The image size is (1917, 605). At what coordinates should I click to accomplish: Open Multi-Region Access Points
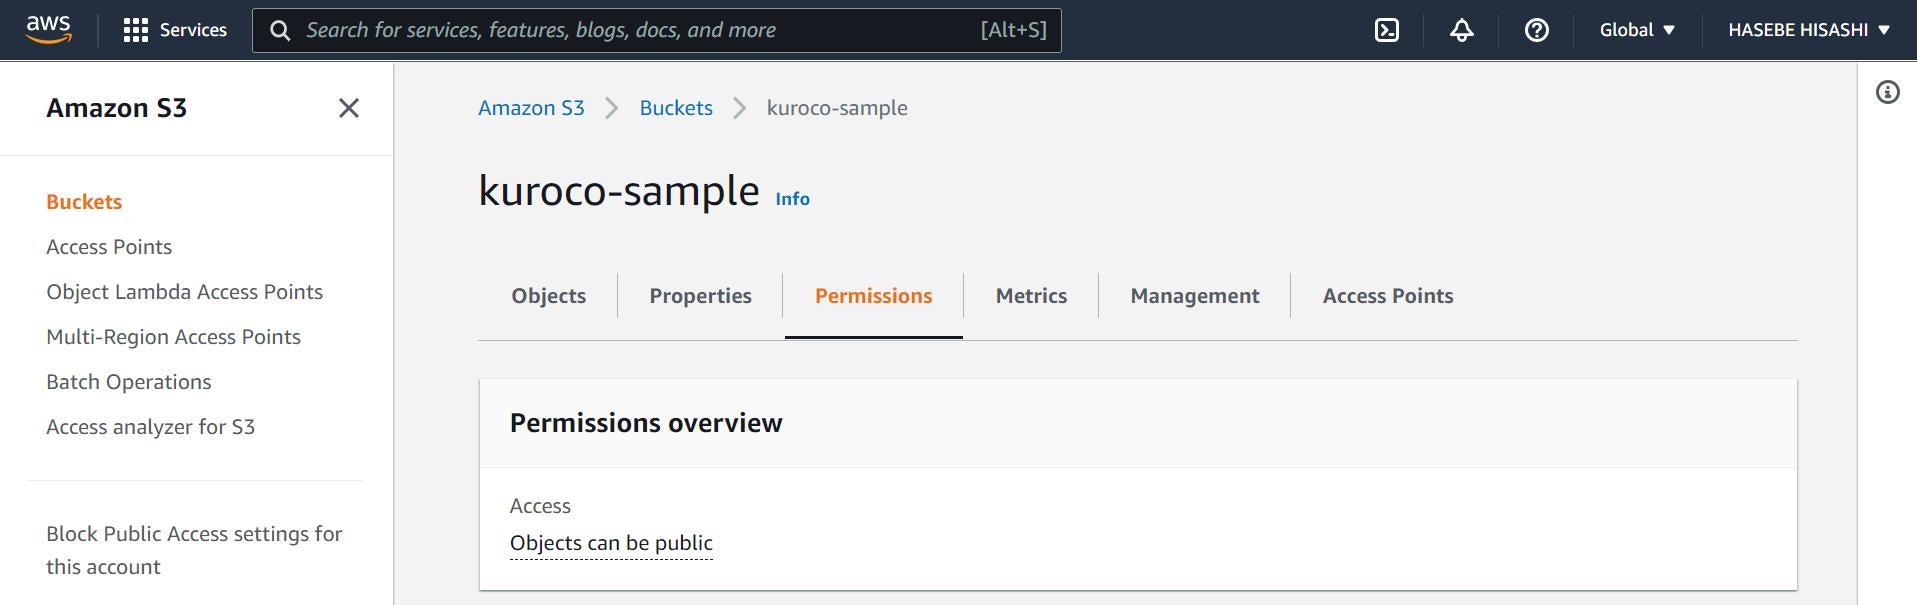tap(174, 337)
